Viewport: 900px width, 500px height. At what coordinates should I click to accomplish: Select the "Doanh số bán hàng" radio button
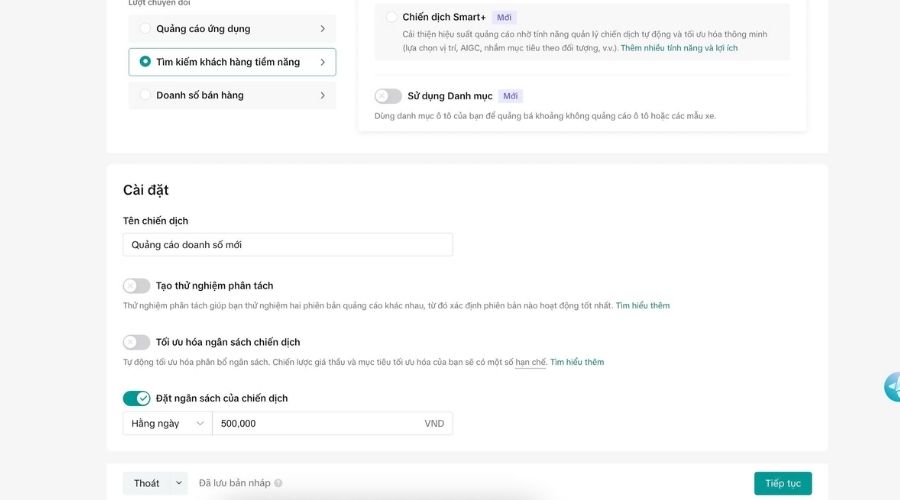146,95
